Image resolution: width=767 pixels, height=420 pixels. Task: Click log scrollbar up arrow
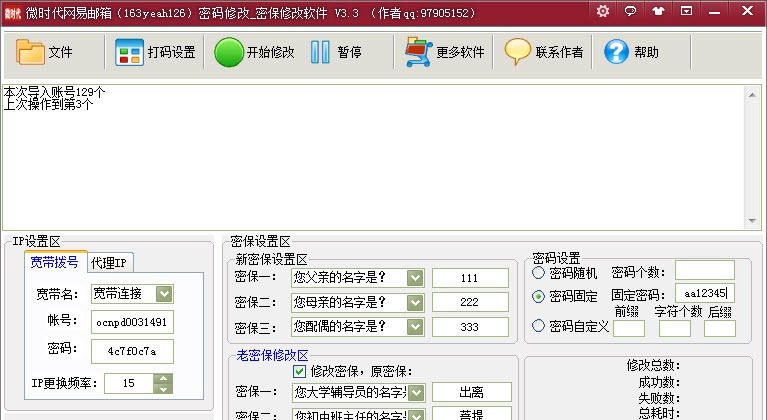(752, 95)
